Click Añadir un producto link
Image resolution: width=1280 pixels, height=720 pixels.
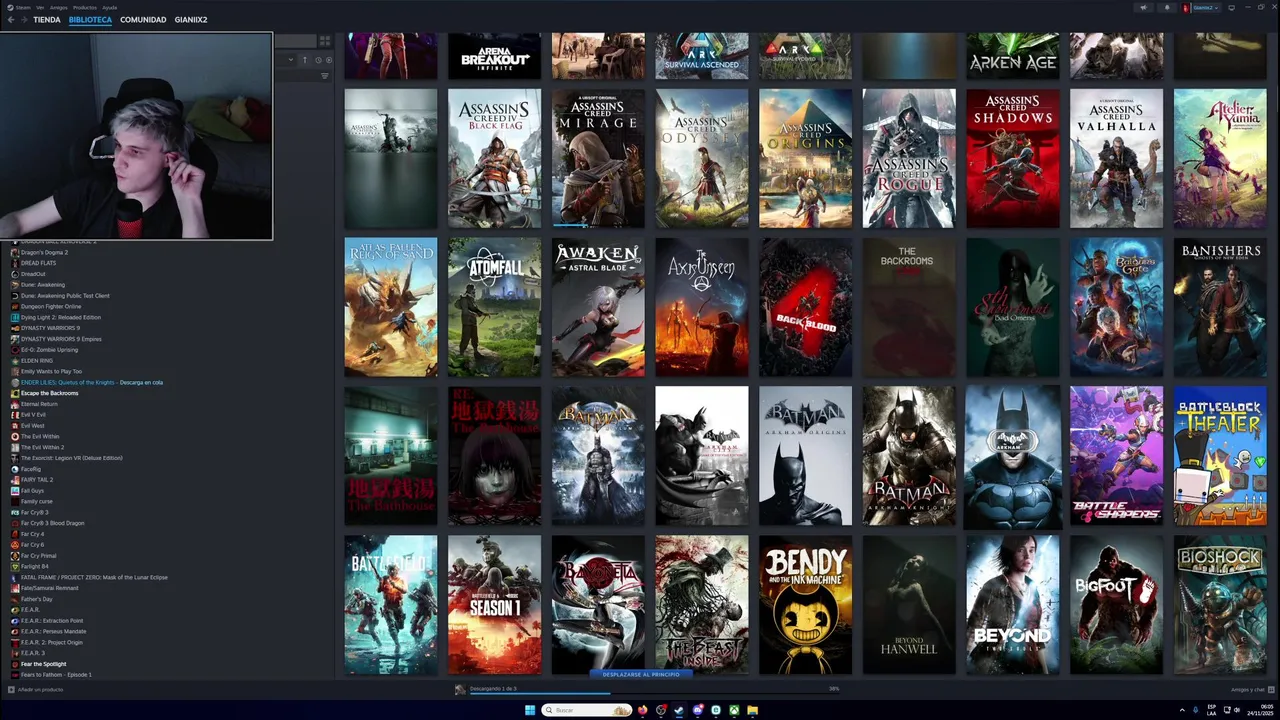[x=40, y=689]
